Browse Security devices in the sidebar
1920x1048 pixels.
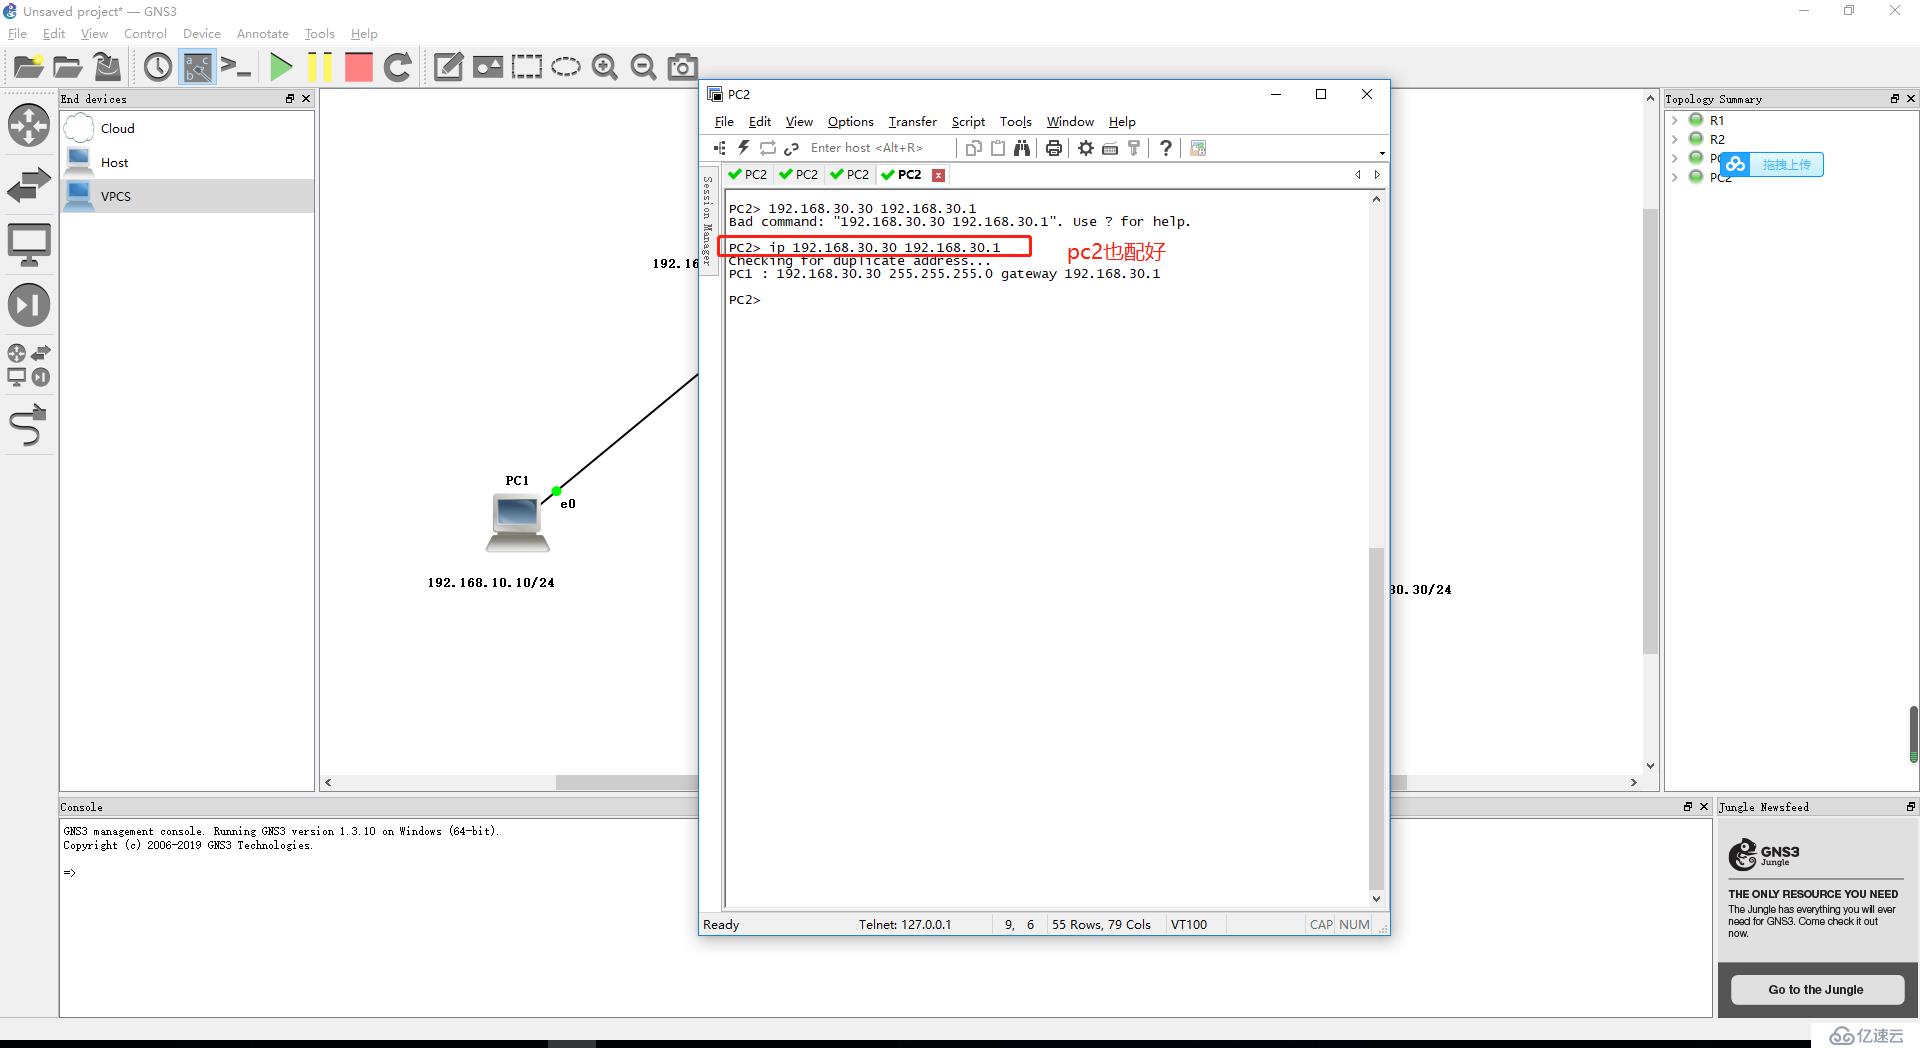29,305
